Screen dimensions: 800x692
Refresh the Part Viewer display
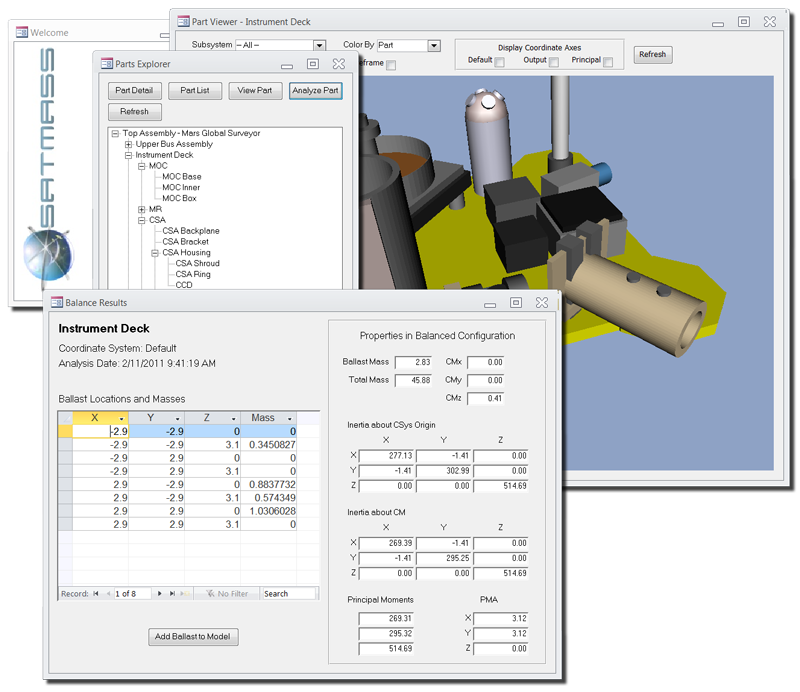(653, 55)
